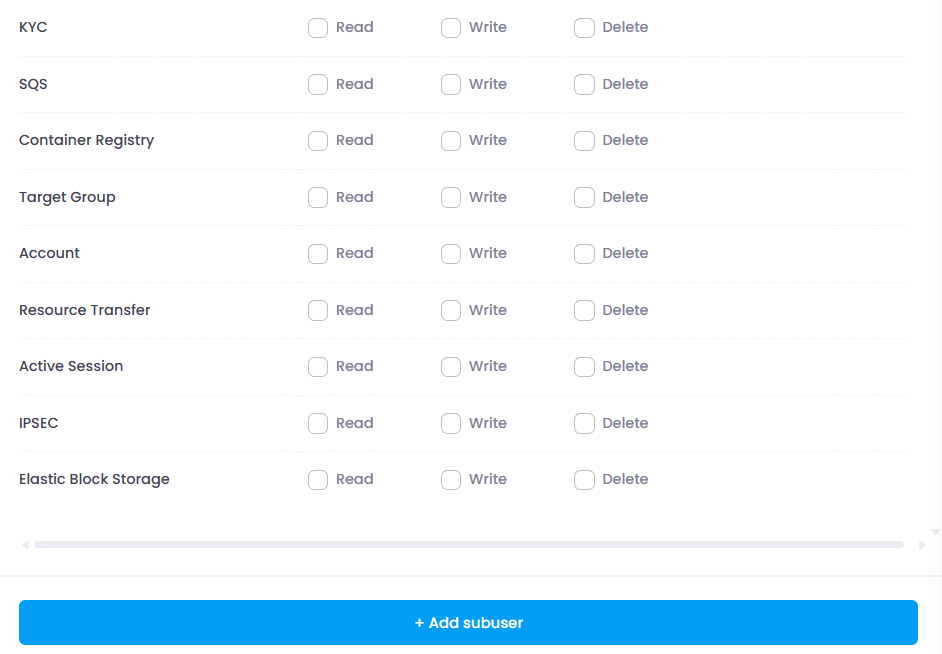Screen dimensions: 942x654
Task: Tick Write for Container Registry
Action: pos(451,141)
